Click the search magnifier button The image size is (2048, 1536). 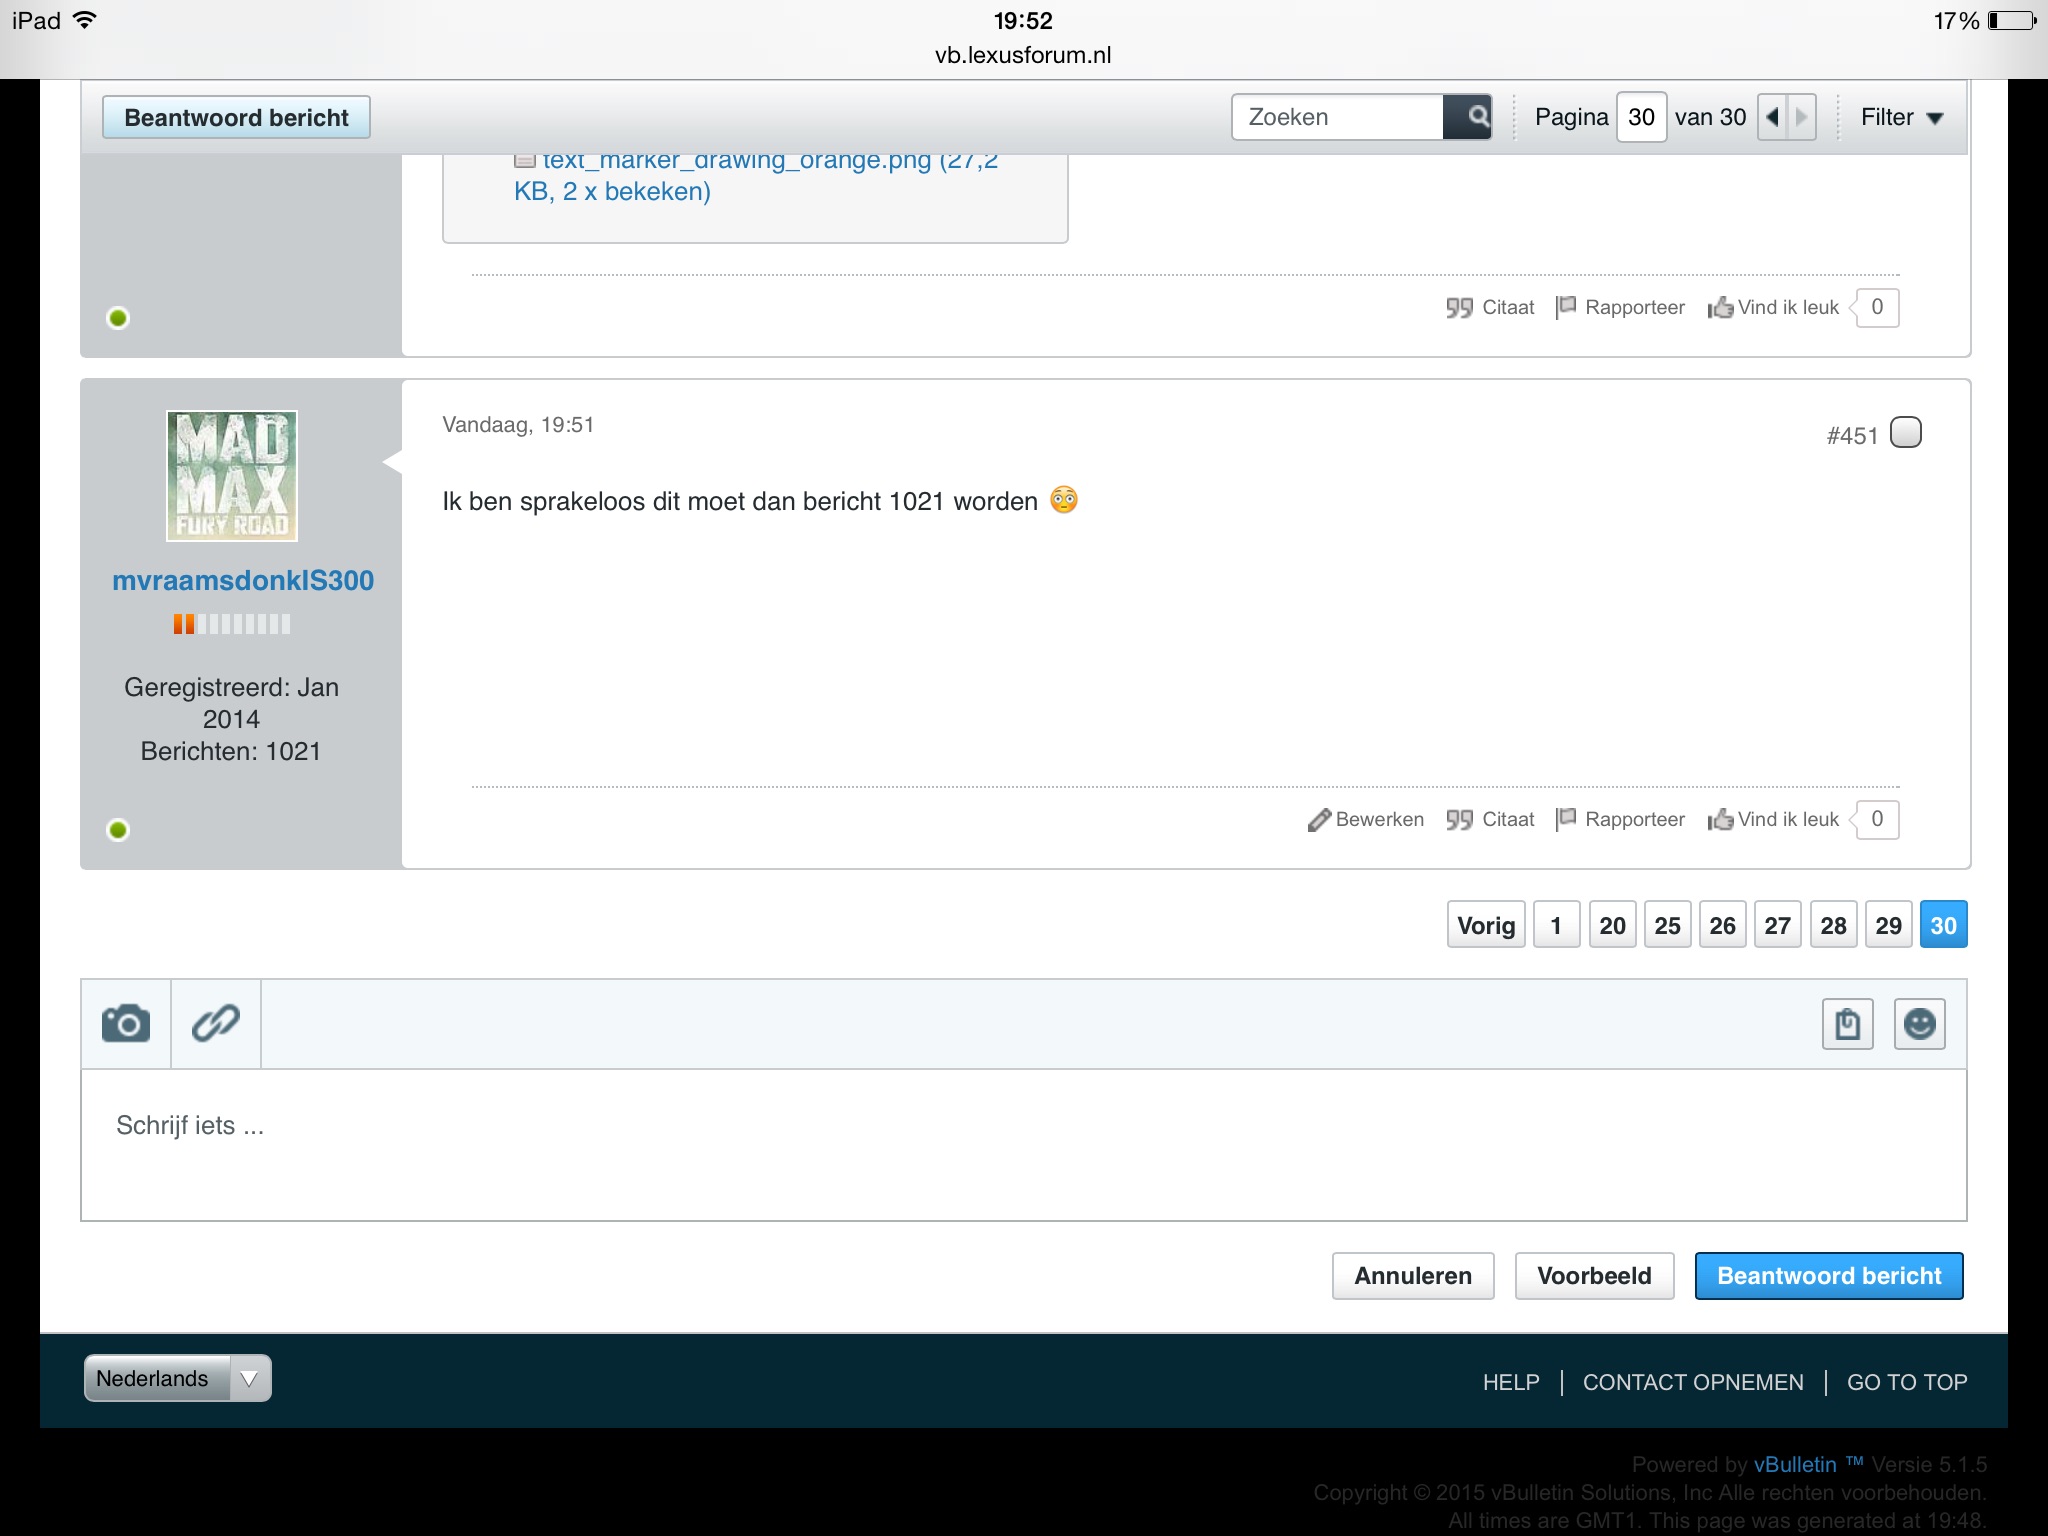(1468, 117)
